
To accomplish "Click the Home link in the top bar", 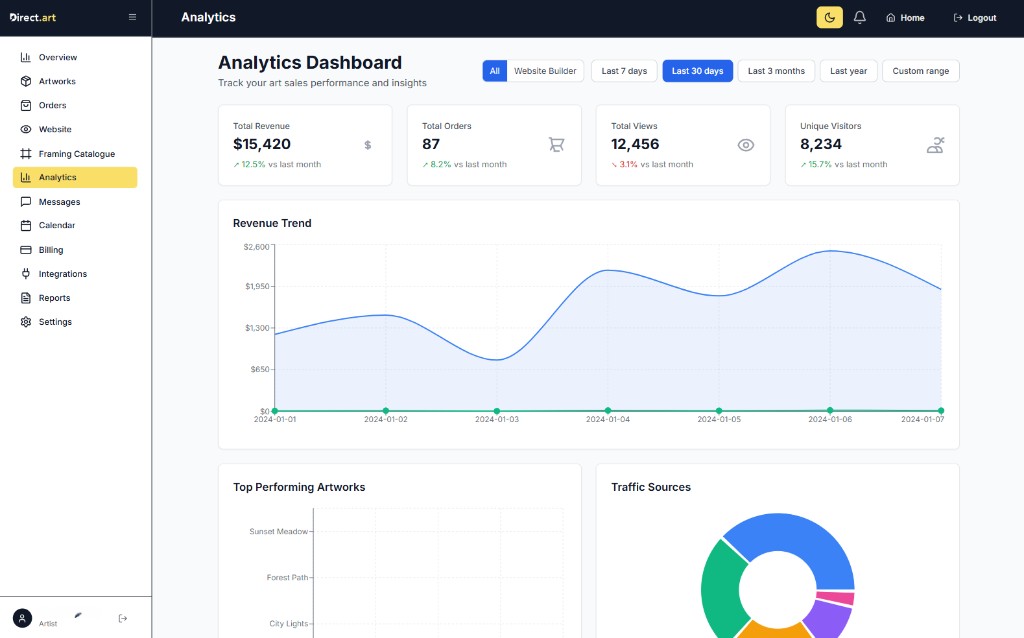I will (904, 17).
